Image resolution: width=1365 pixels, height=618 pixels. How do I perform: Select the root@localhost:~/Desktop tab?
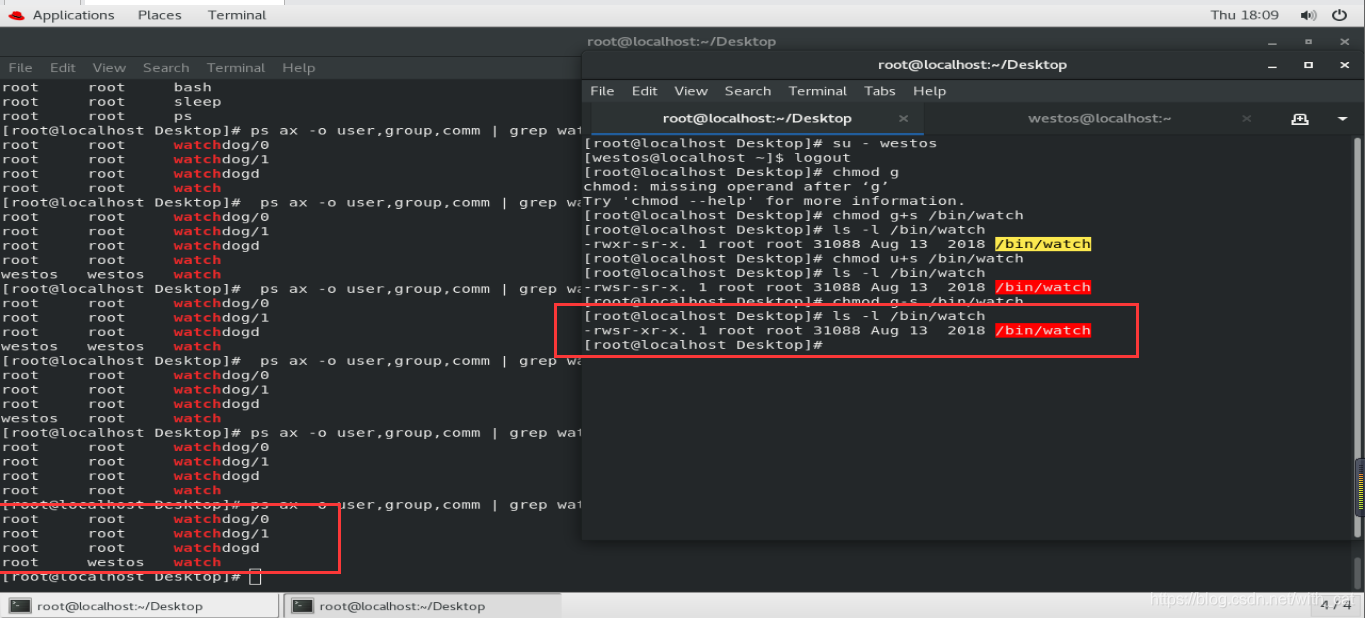point(757,118)
